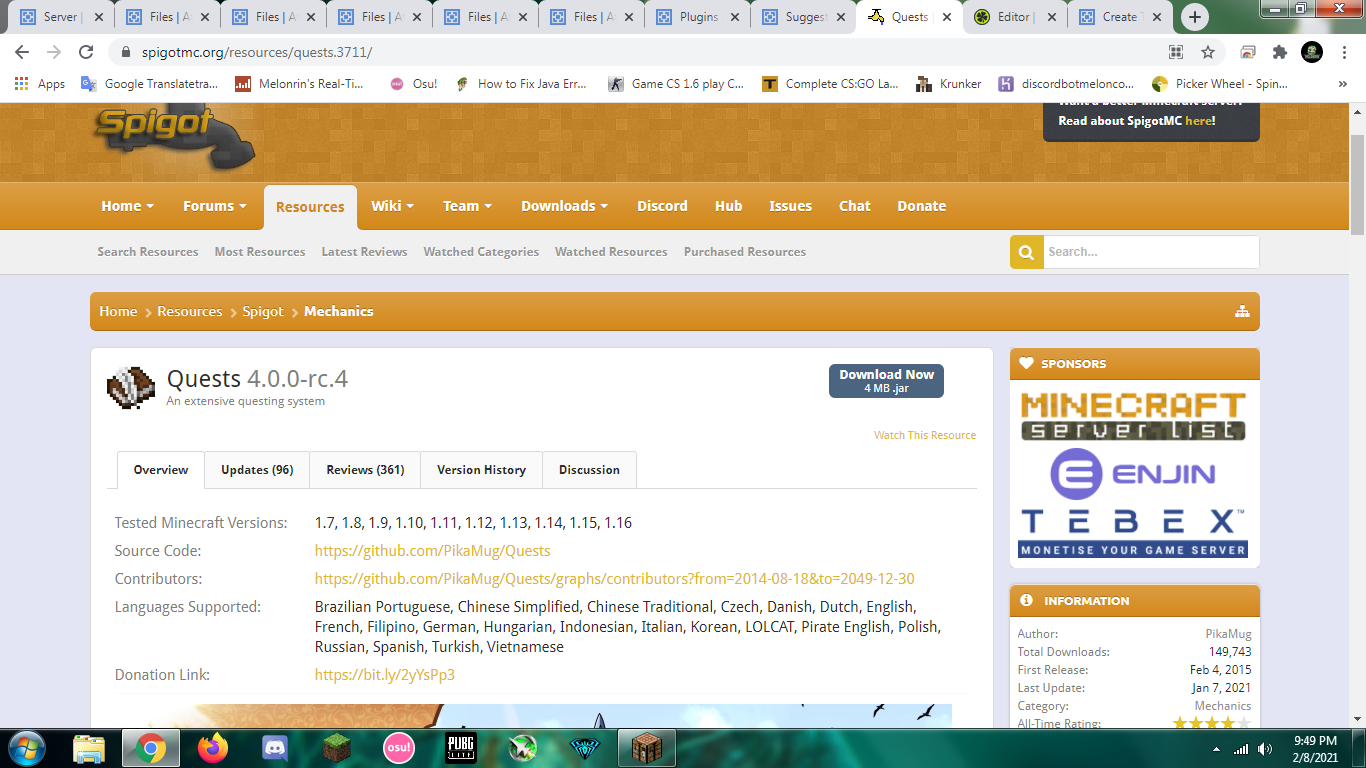Show more bookmarks with the double chevron
This screenshot has height=768, width=1366.
pyautogui.click(x=1343, y=84)
